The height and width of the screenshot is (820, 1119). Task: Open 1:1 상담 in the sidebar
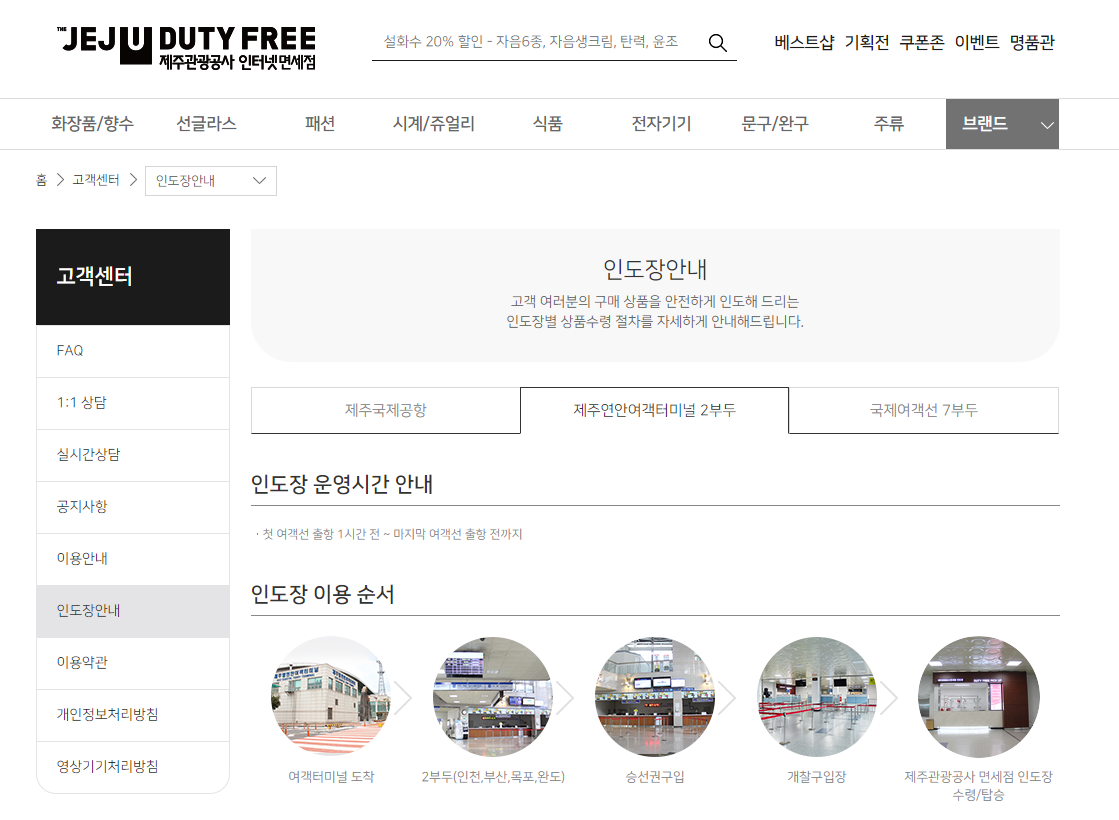[133, 403]
